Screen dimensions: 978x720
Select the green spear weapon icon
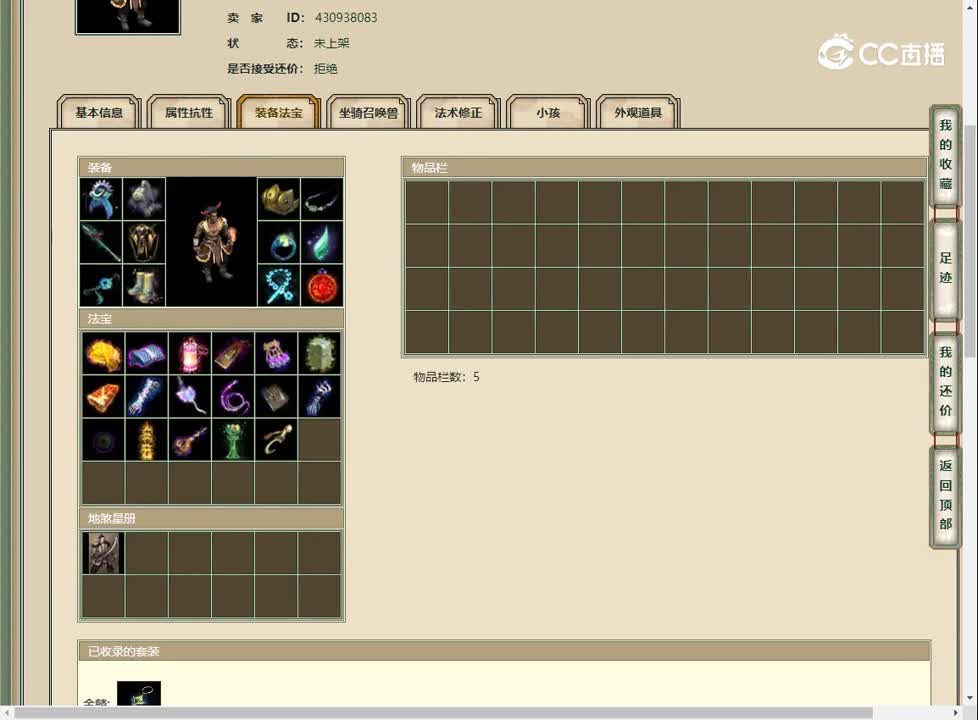101,242
